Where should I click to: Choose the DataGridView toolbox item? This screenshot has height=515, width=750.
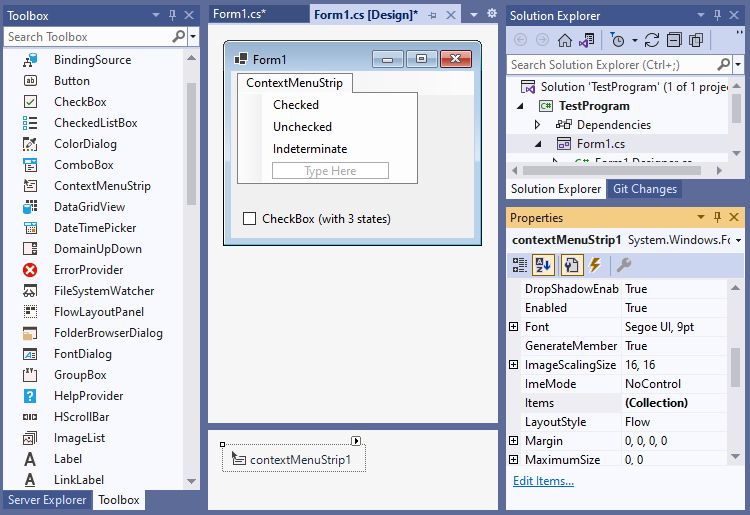coord(89,207)
